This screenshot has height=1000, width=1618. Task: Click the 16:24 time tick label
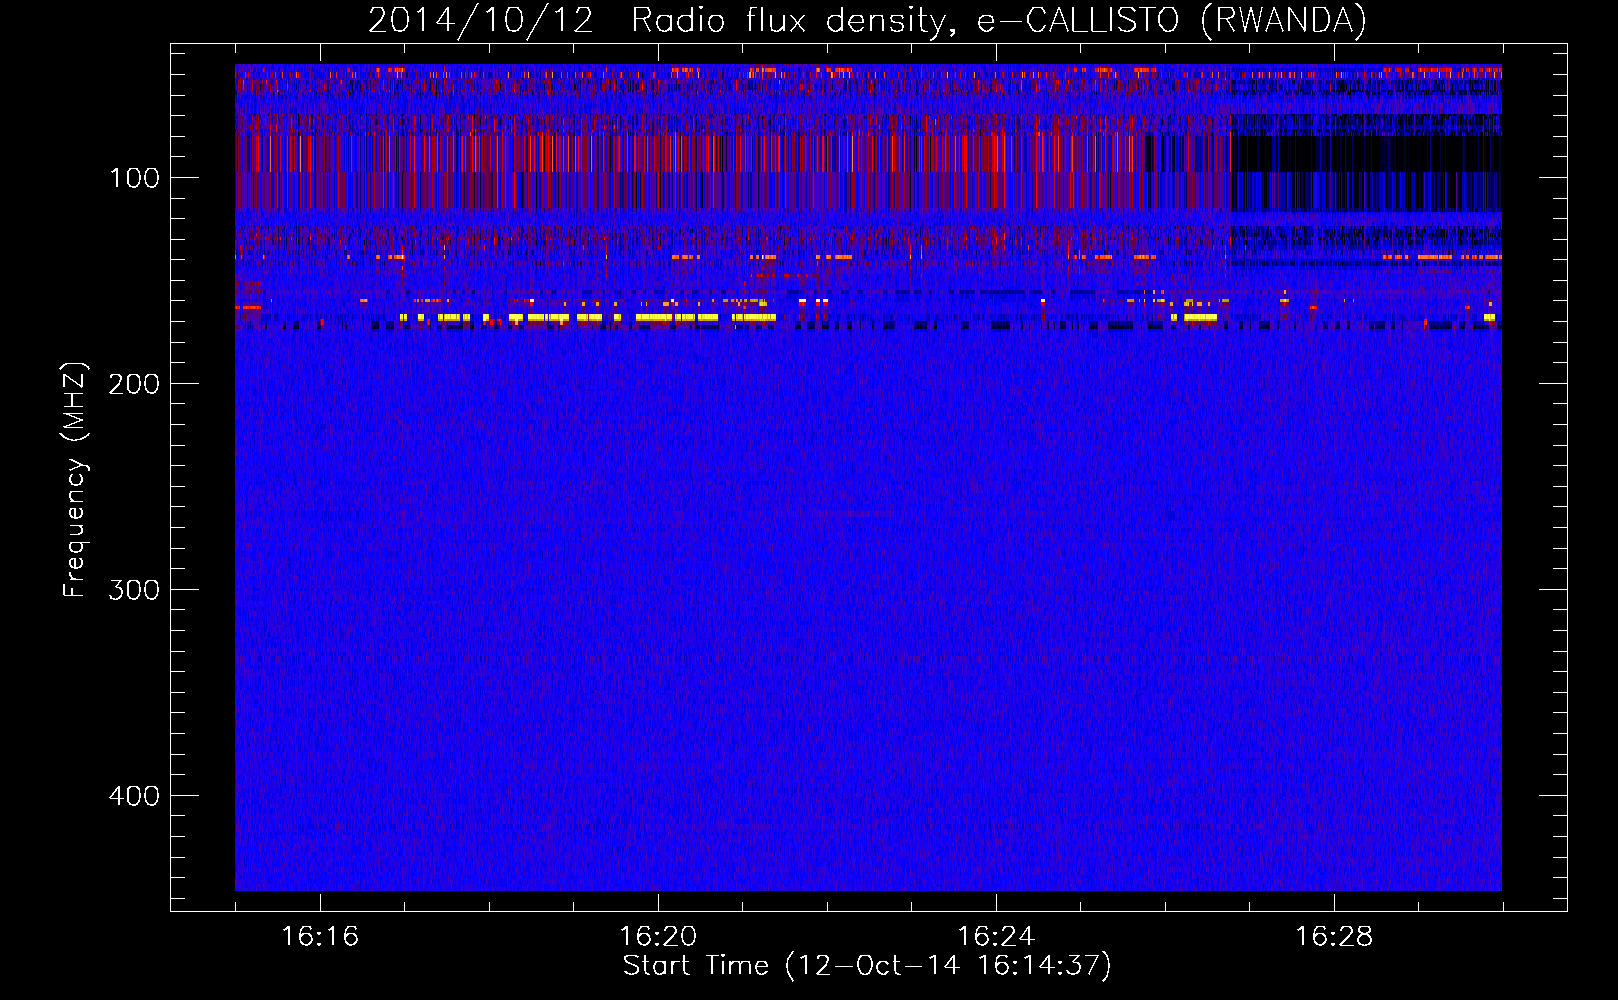996,937
